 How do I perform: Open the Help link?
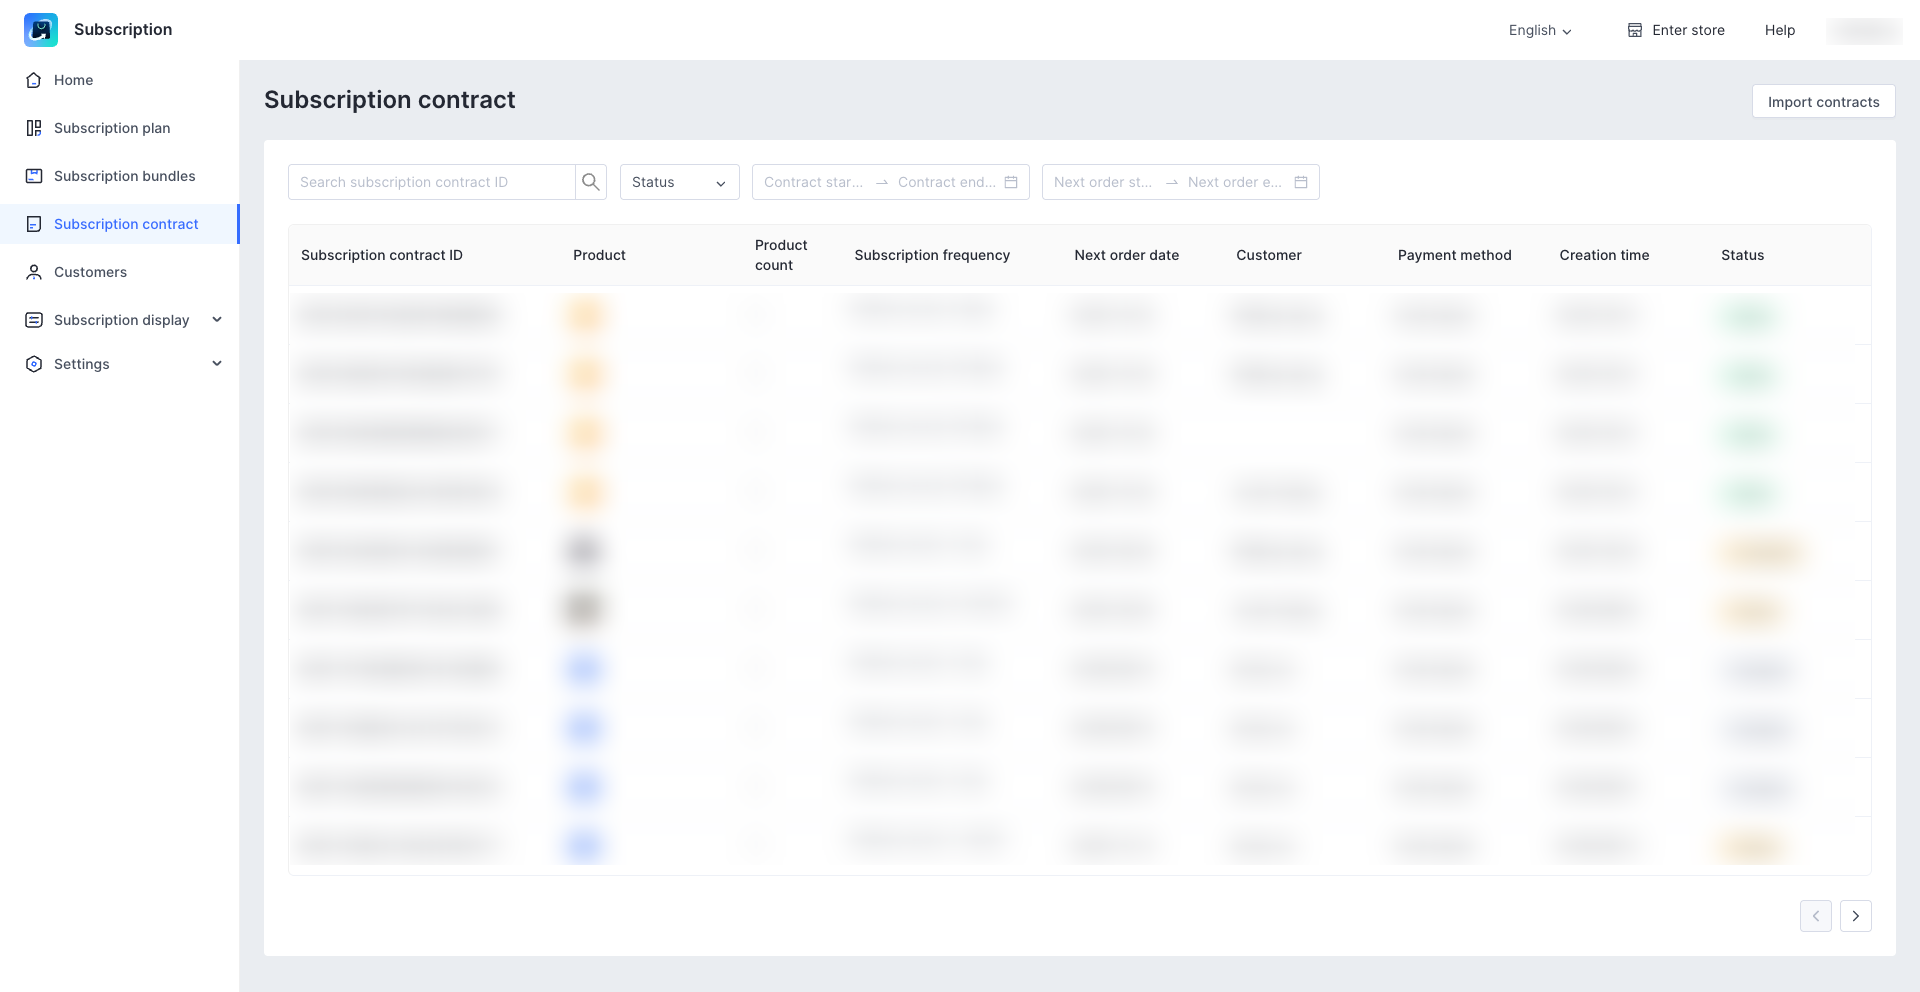click(1779, 30)
